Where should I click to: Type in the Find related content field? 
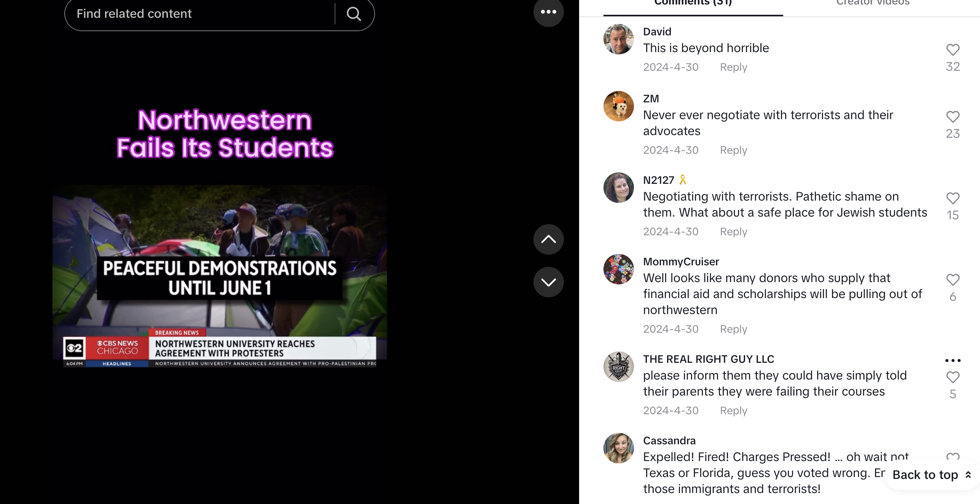(x=200, y=14)
